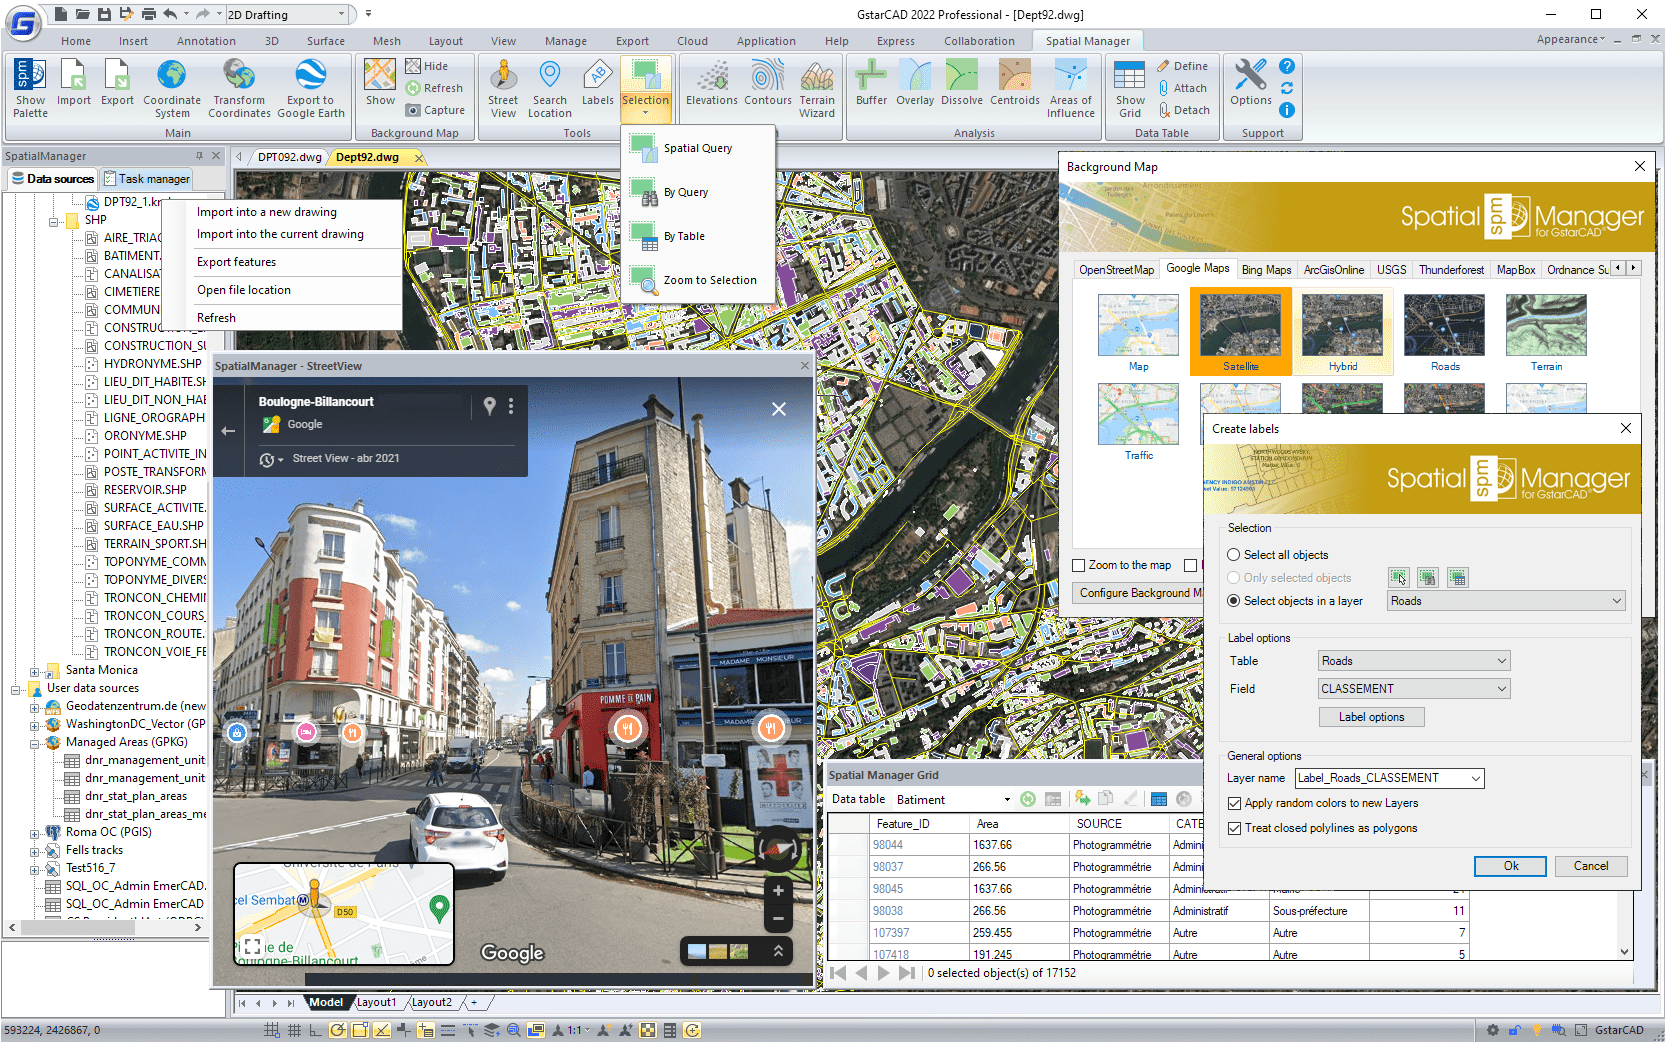
Task: Open the Field dropdown showing CLASSEMENT
Action: point(1414,689)
